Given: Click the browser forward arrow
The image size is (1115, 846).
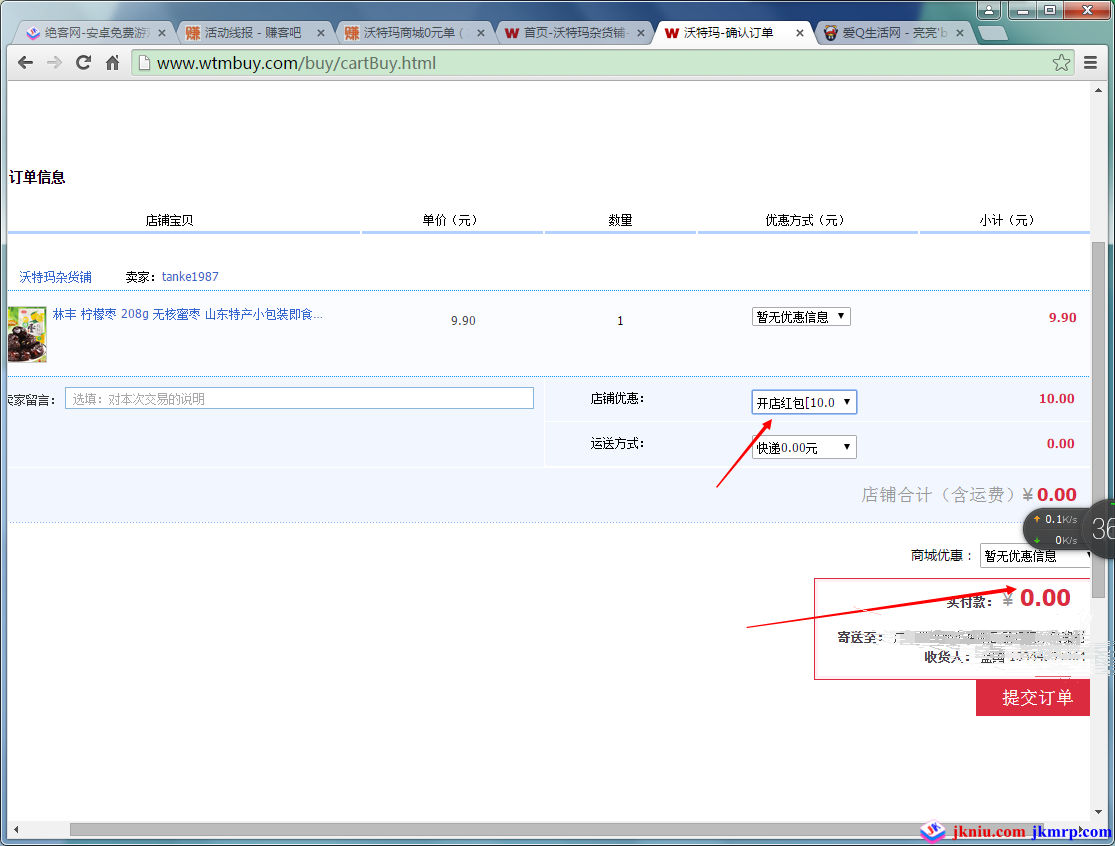Looking at the screenshot, I should [x=54, y=63].
